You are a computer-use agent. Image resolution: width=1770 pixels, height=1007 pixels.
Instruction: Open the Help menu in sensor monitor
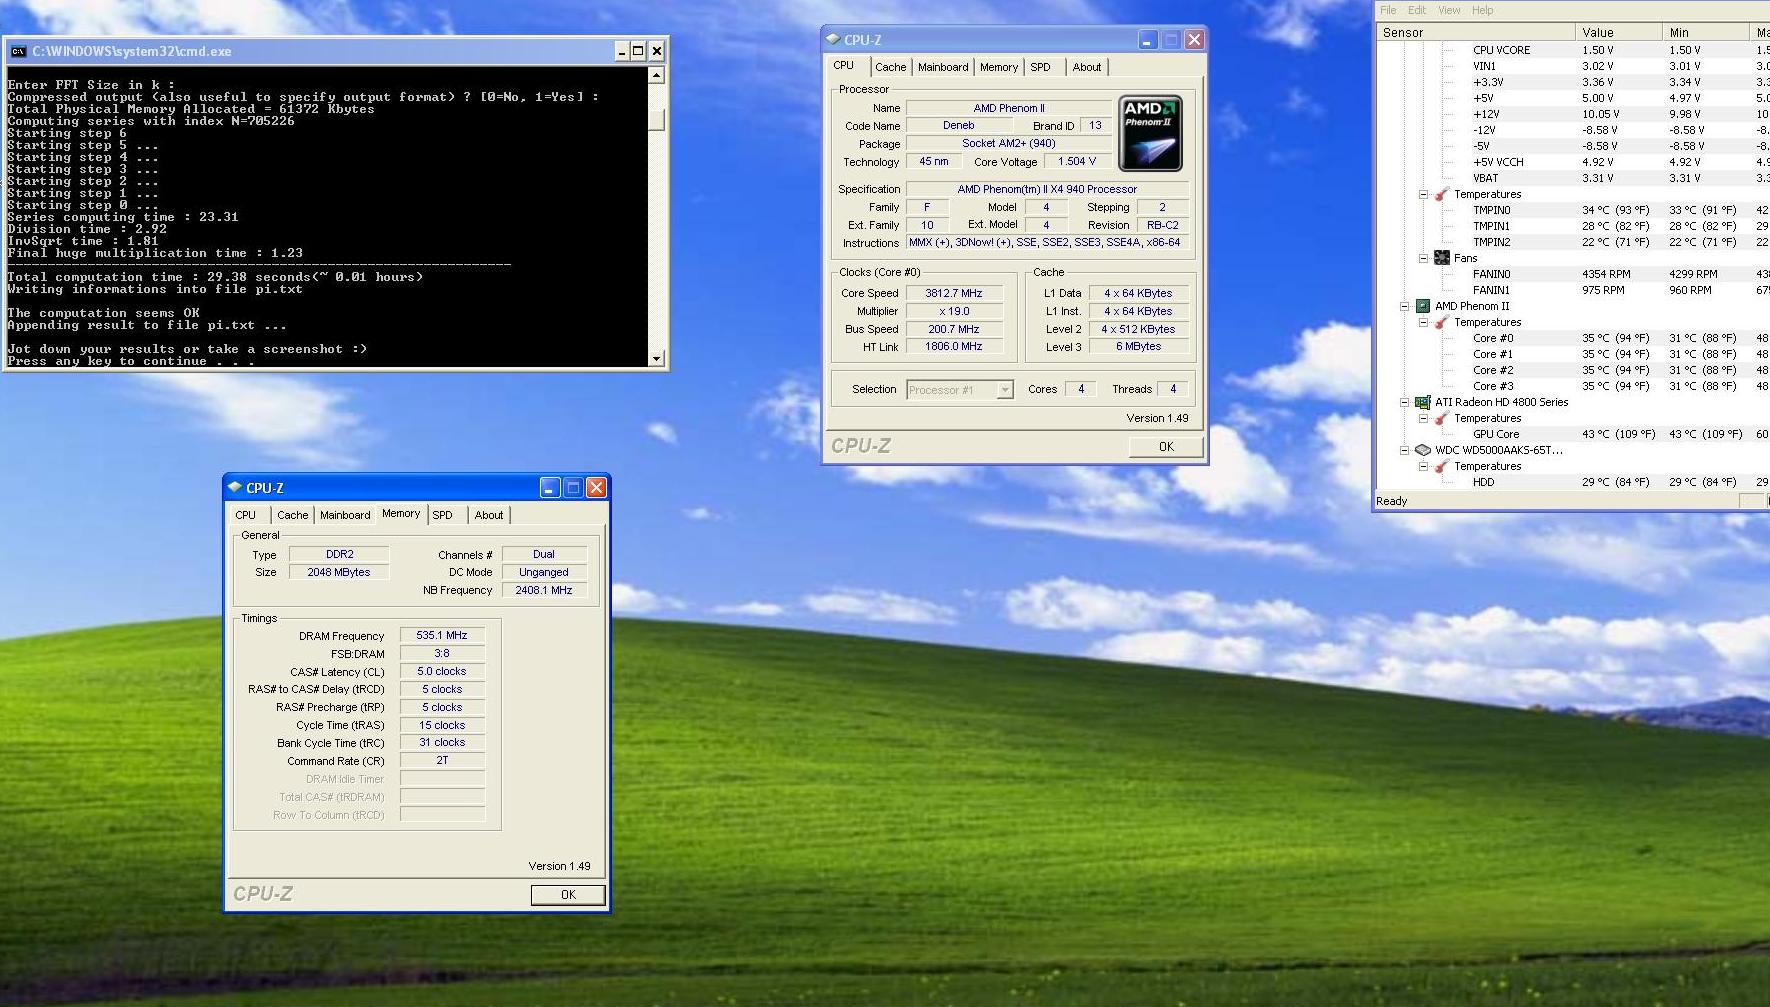(1482, 10)
